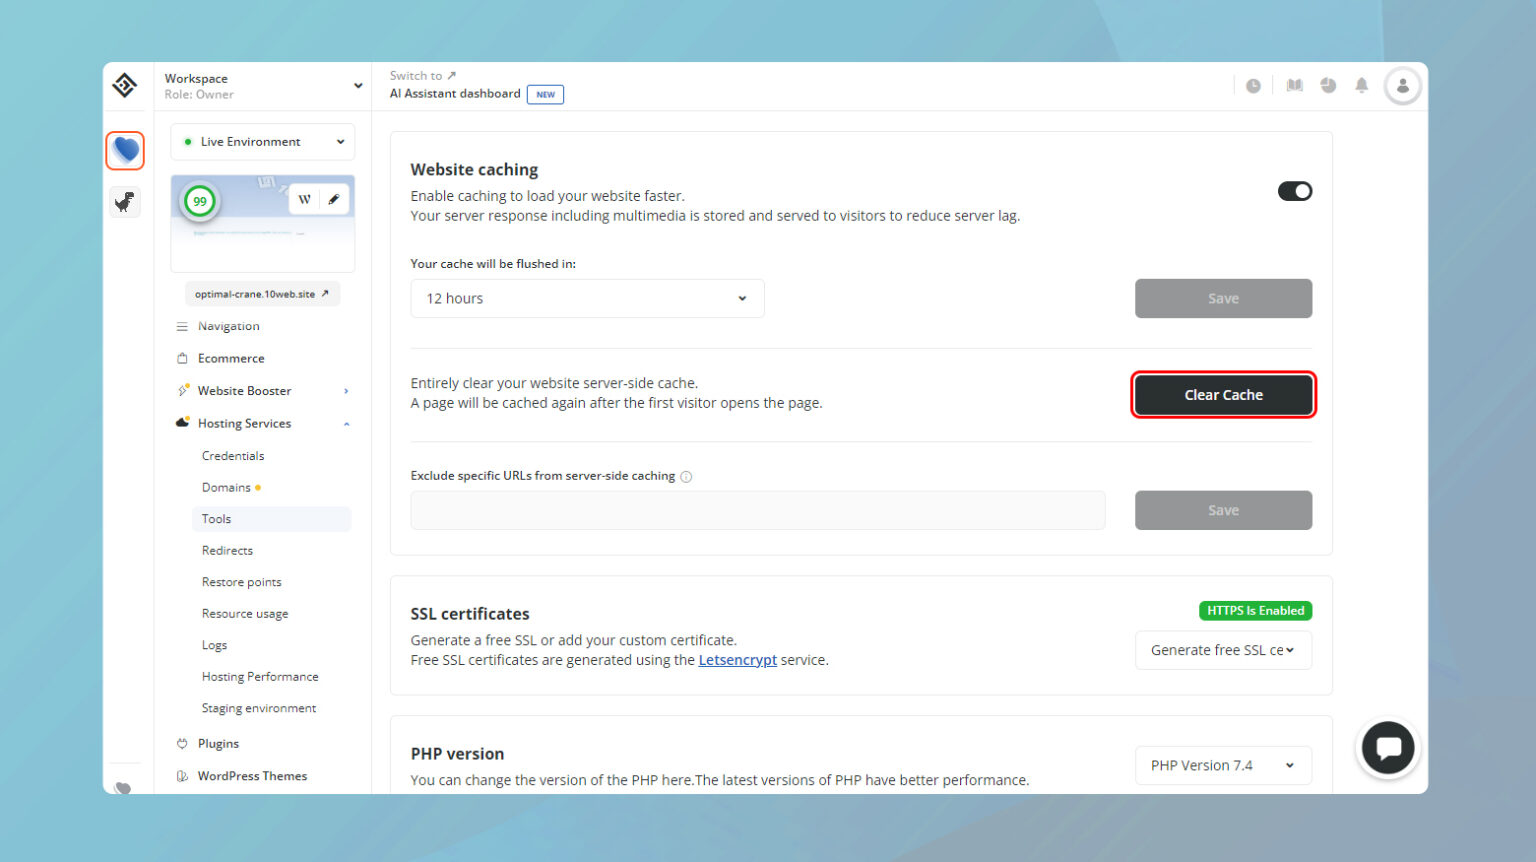Click the history clock icon in top bar
The image size is (1536, 862).
[1253, 86]
